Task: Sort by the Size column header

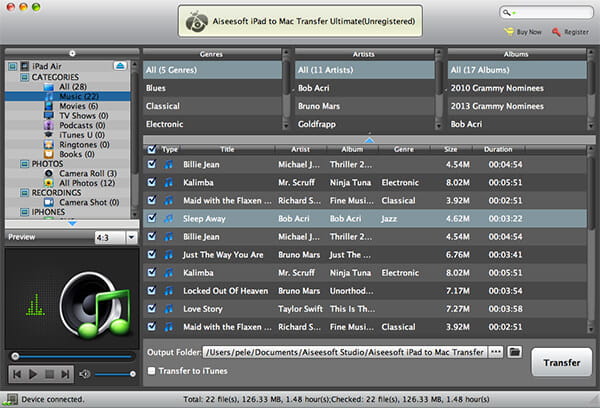Action: (x=451, y=149)
